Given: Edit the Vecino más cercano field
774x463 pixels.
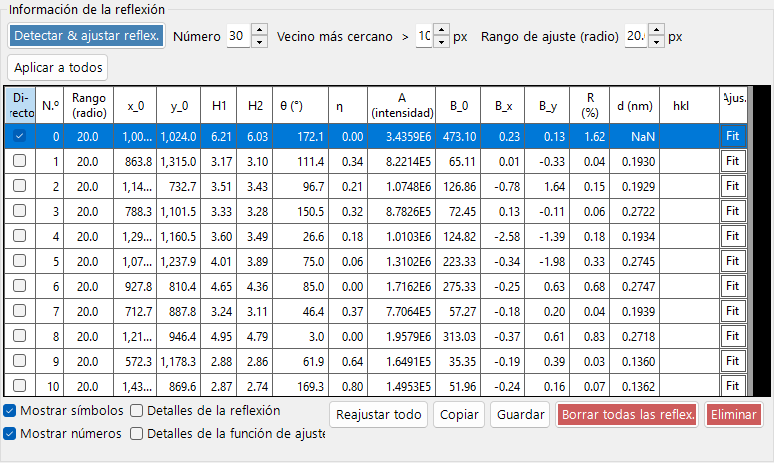Looking at the screenshot, I should (425, 36).
